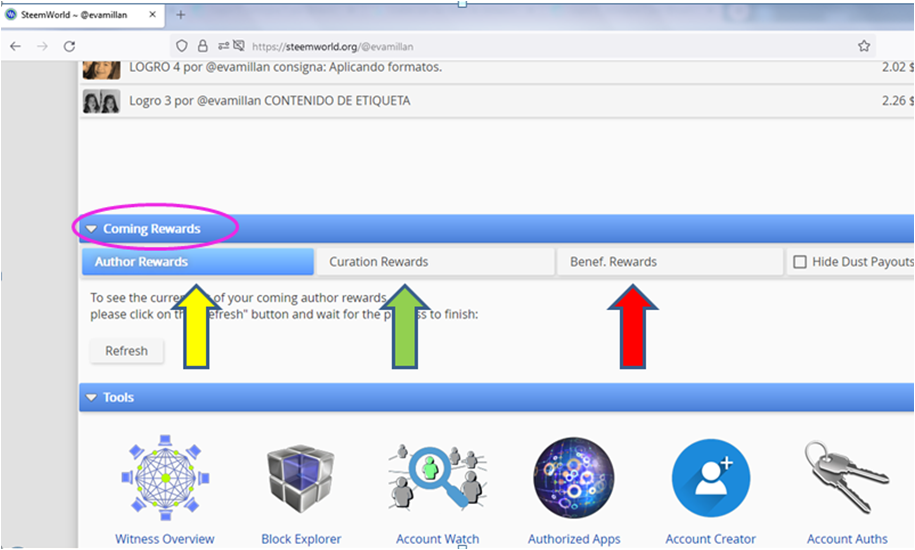Click the browser back arrow
This screenshot has width=915, height=550.
[16, 46]
